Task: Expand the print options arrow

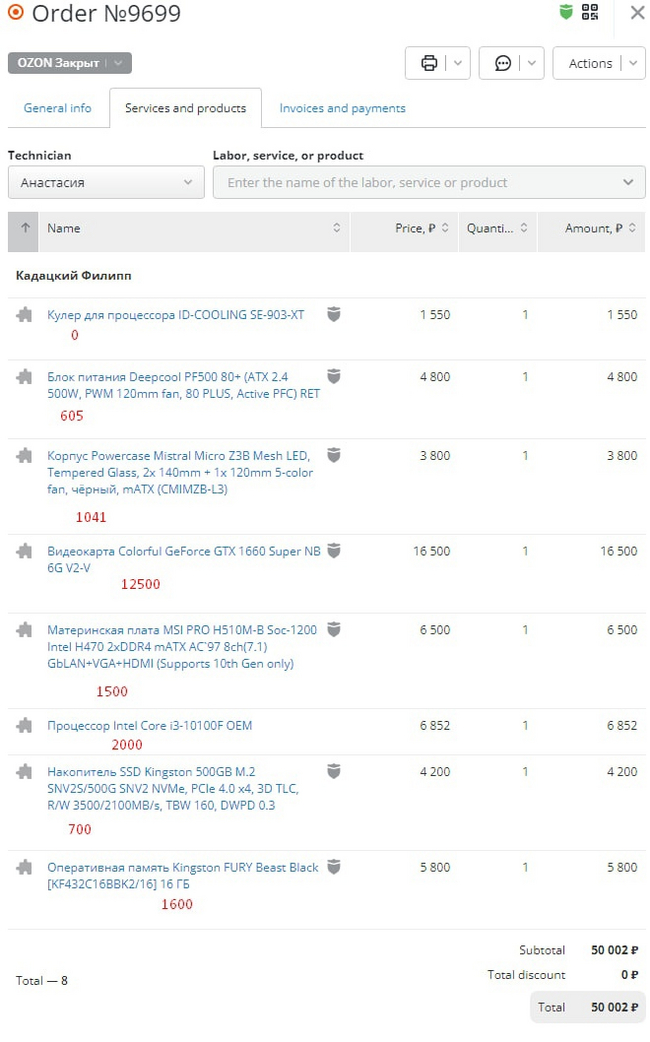Action: coord(458,63)
